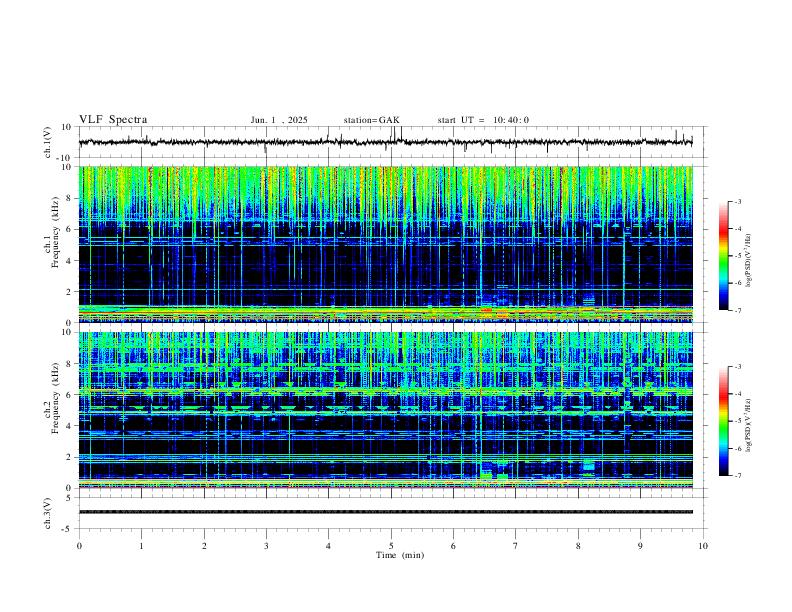Click the "ch.3(V)" axis label

(x=48, y=513)
